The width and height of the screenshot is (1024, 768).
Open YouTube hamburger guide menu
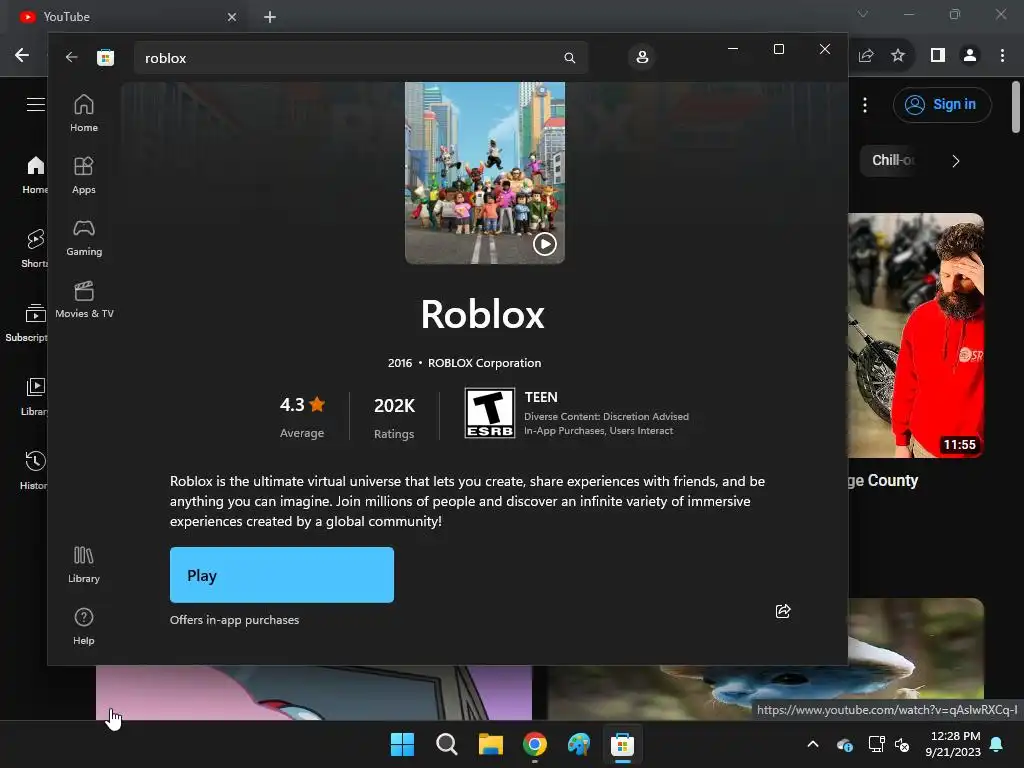[x=35, y=104]
